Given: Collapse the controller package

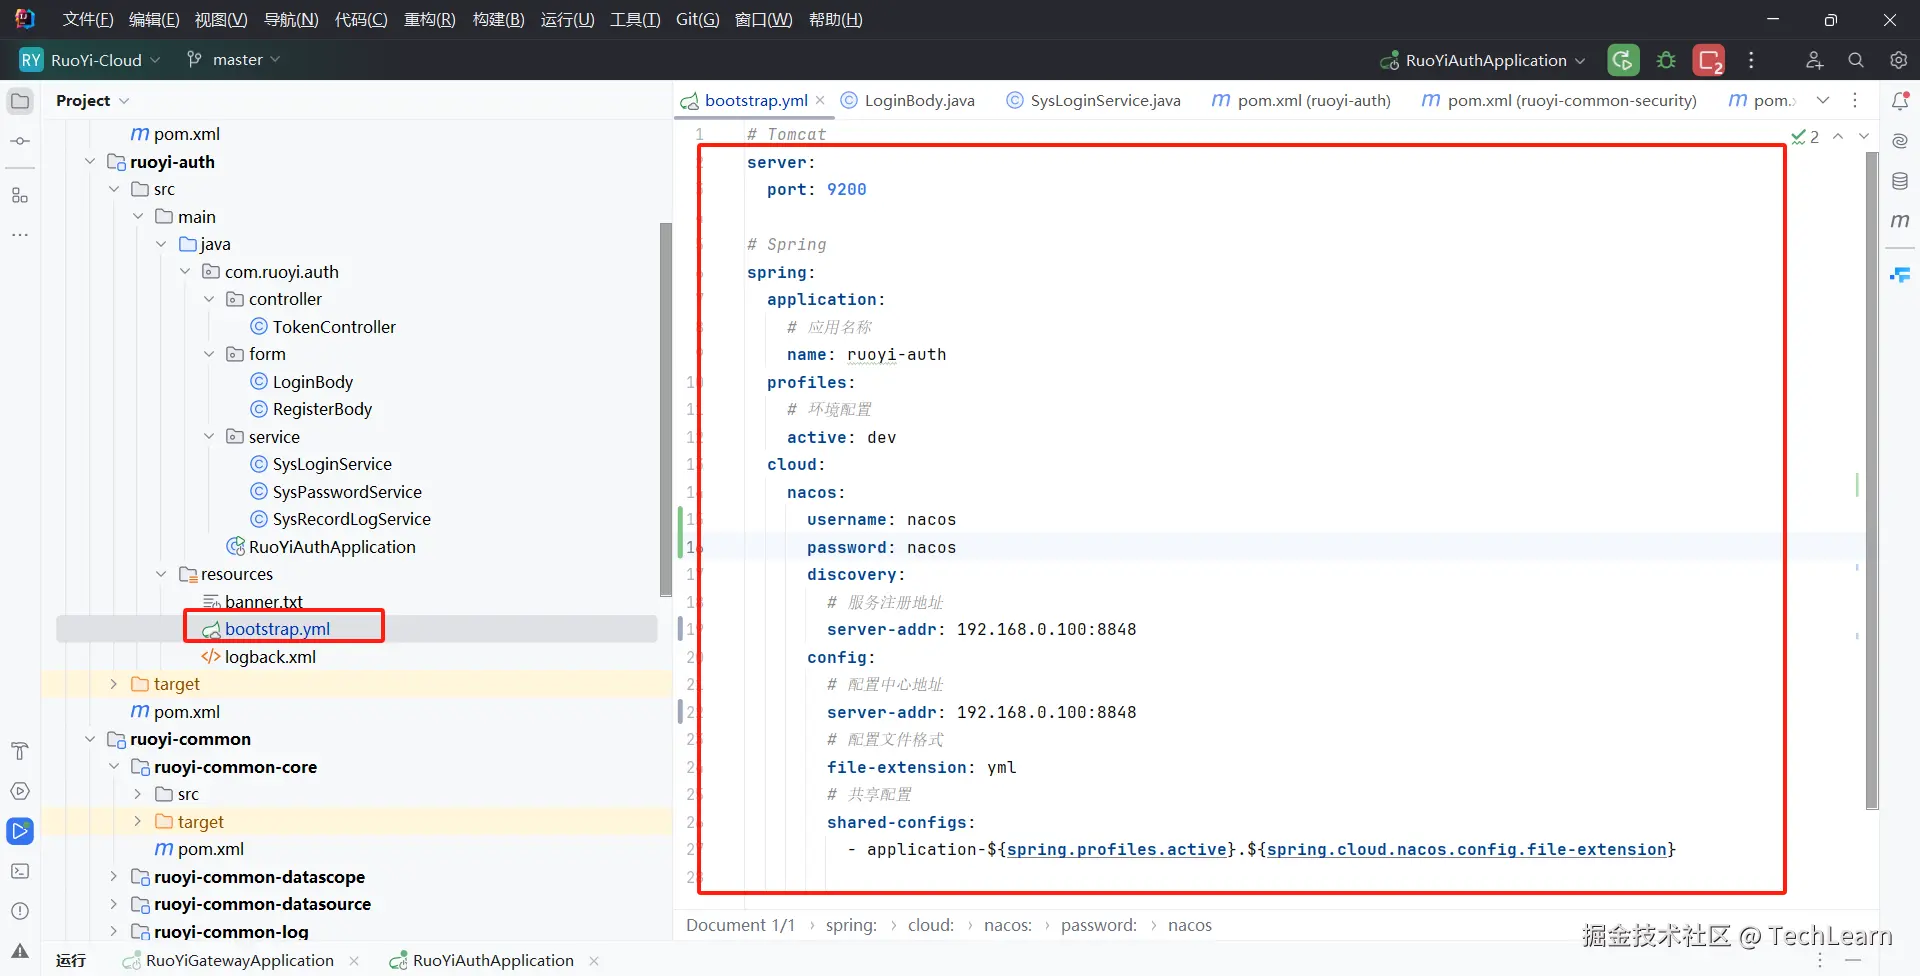Looking at the screenshot, I should click(209, 299).
